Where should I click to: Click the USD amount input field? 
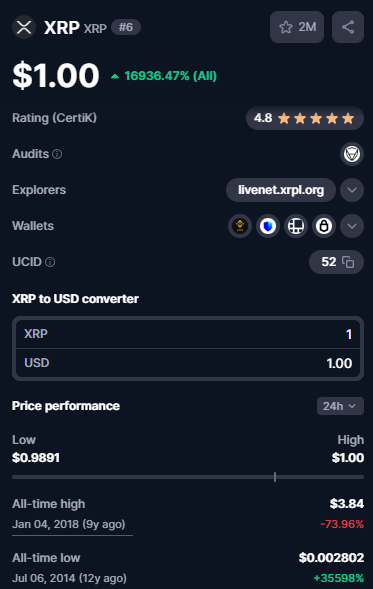[188, 363]
